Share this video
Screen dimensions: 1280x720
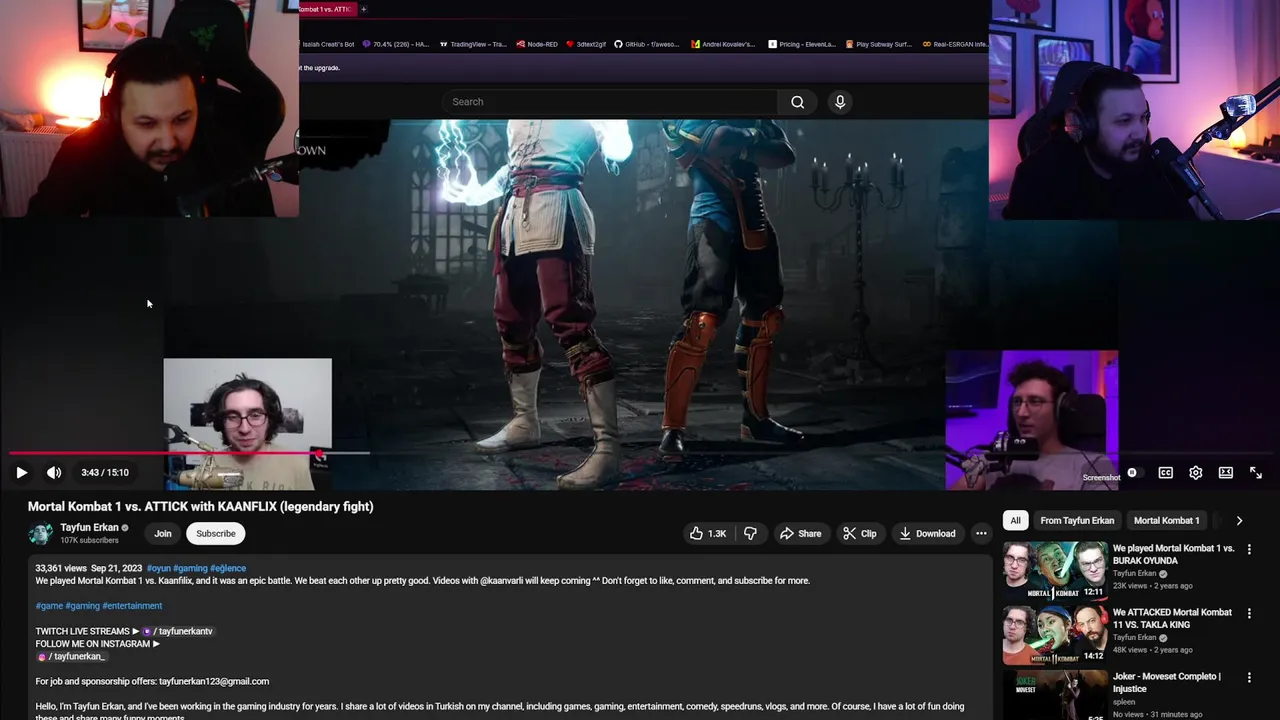[800, 534]
